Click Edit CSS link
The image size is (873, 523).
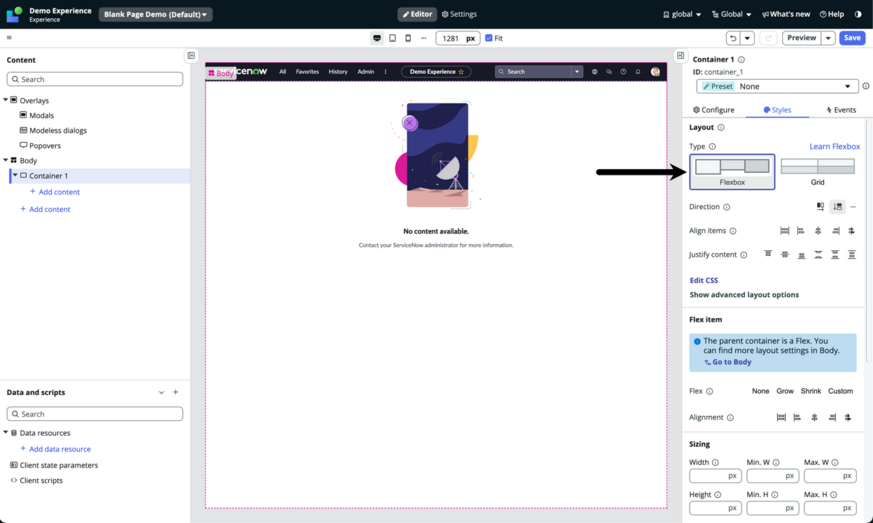704,280
